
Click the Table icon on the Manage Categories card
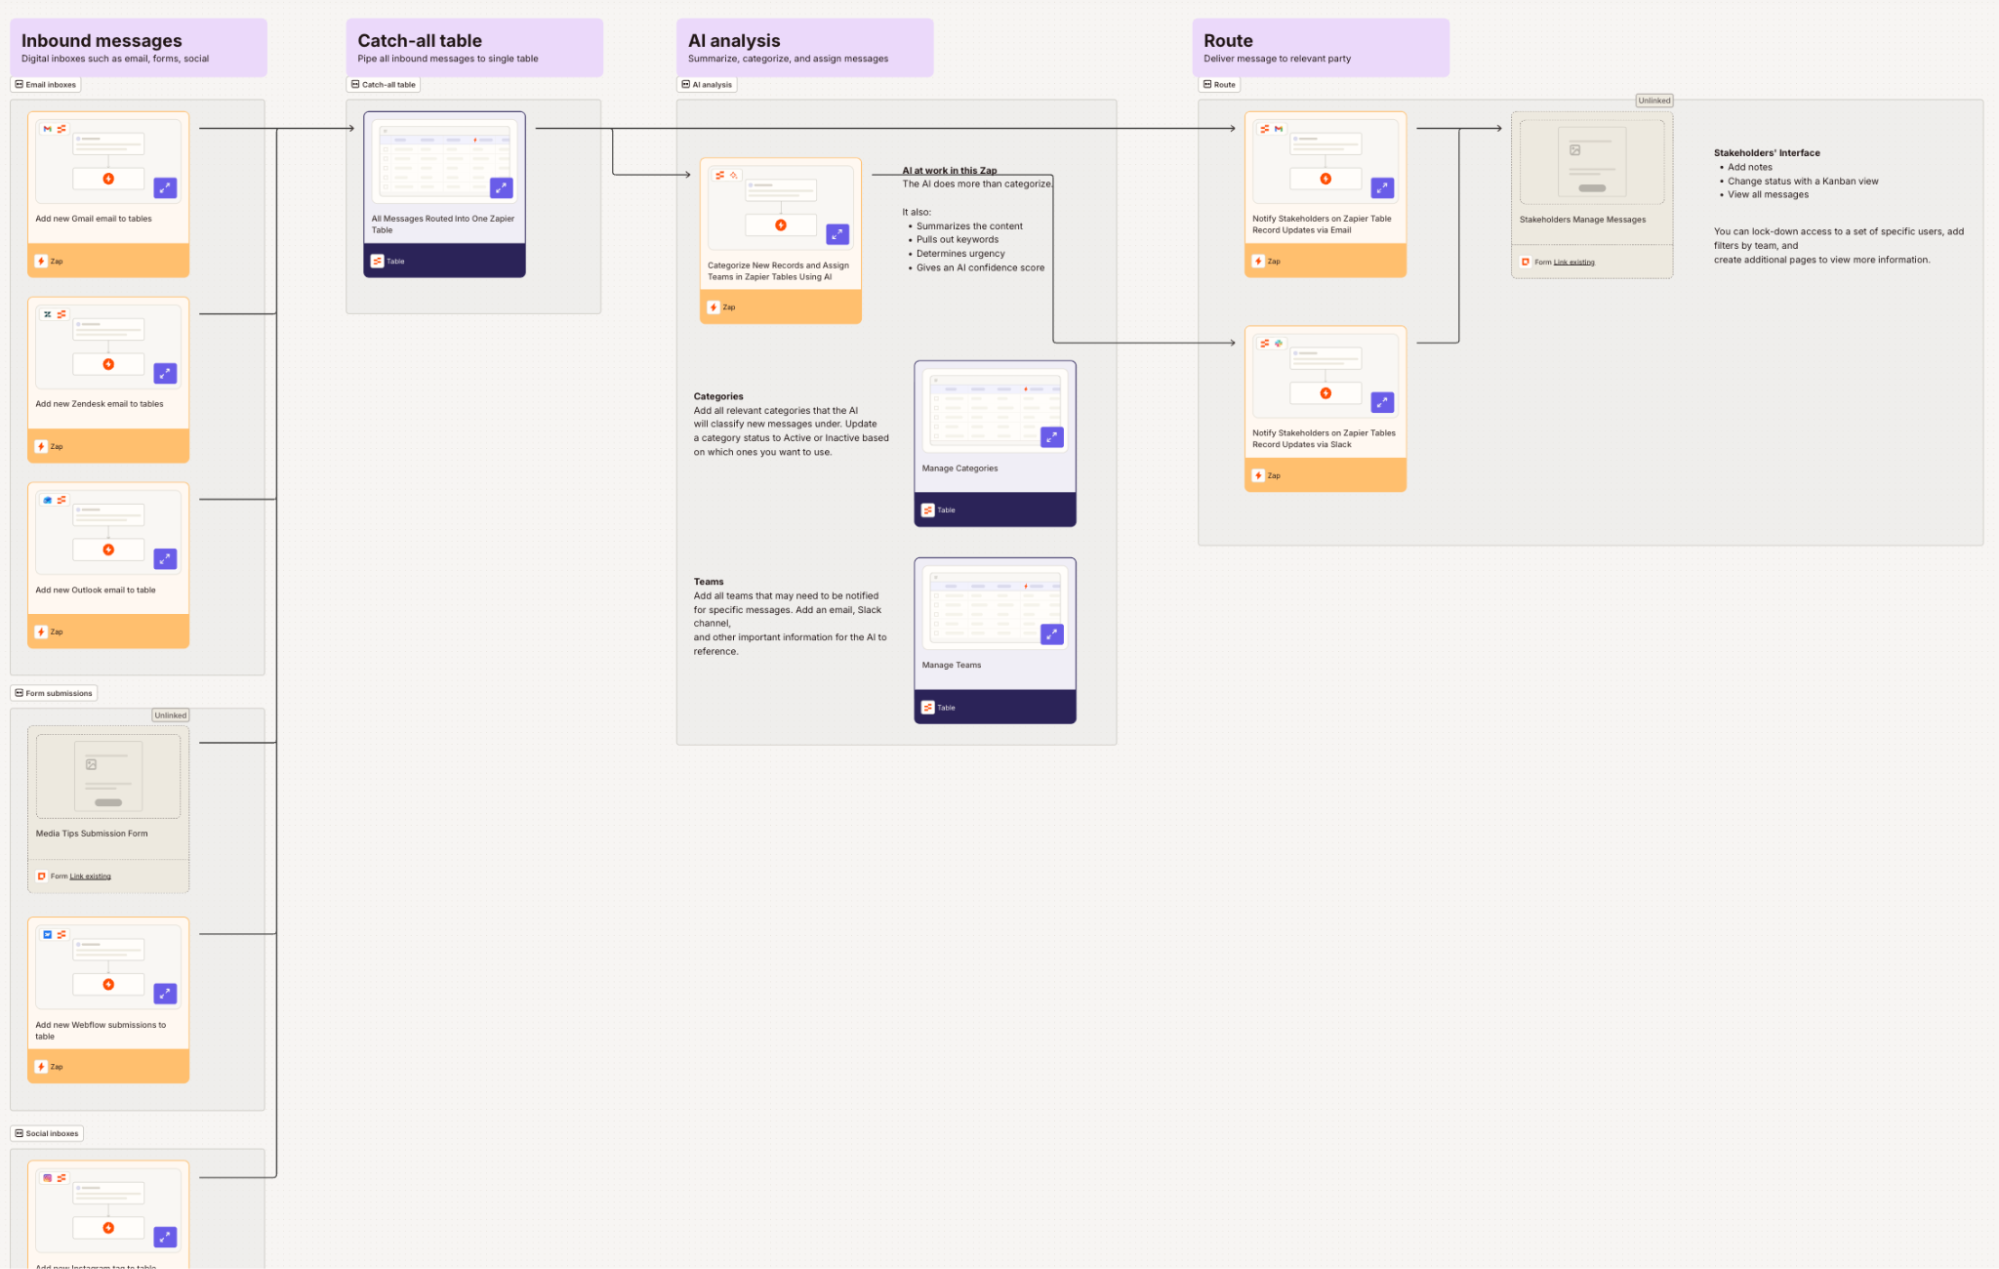pyautogui.click(x=930, y=510)
